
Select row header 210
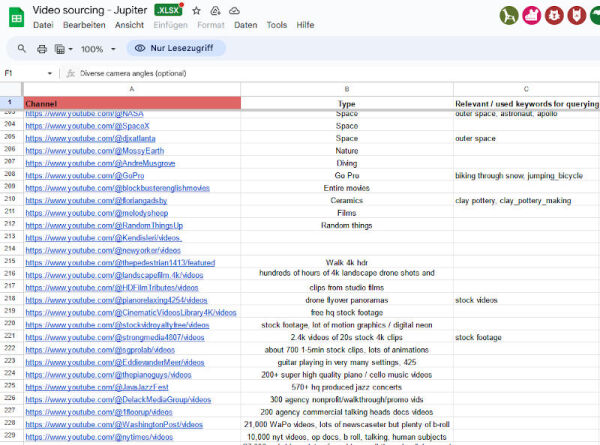tap(10, 199)
